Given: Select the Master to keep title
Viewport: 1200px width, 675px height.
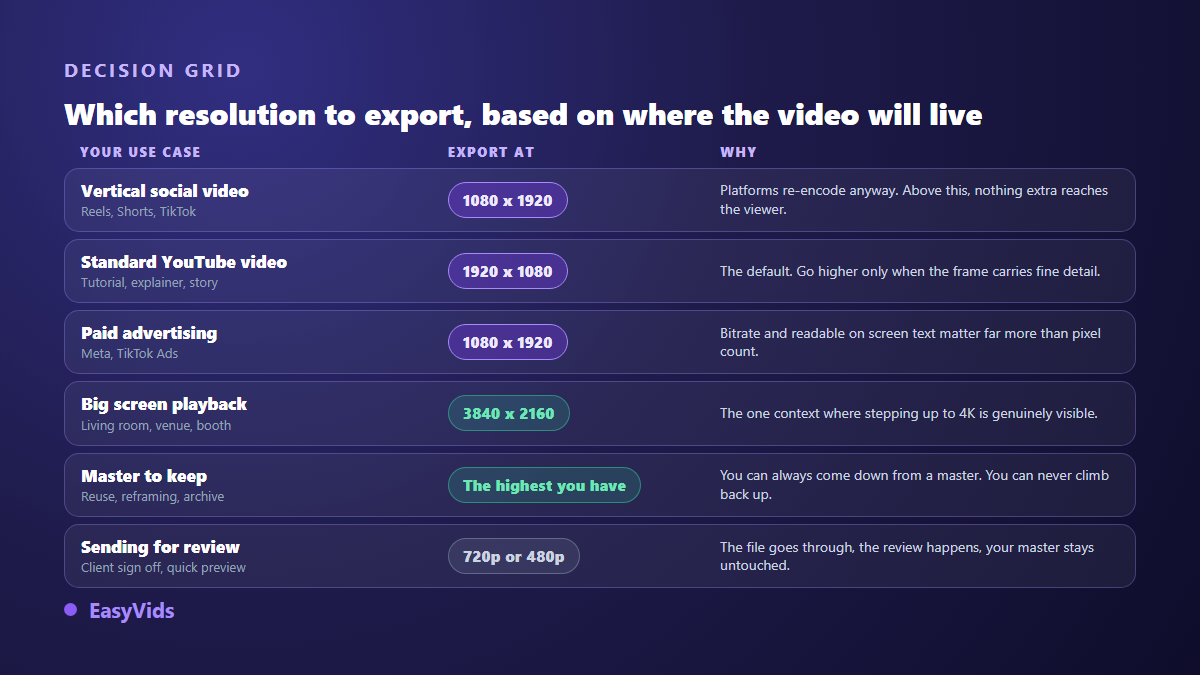Looking at the screenshot, I should pos(144,476).
